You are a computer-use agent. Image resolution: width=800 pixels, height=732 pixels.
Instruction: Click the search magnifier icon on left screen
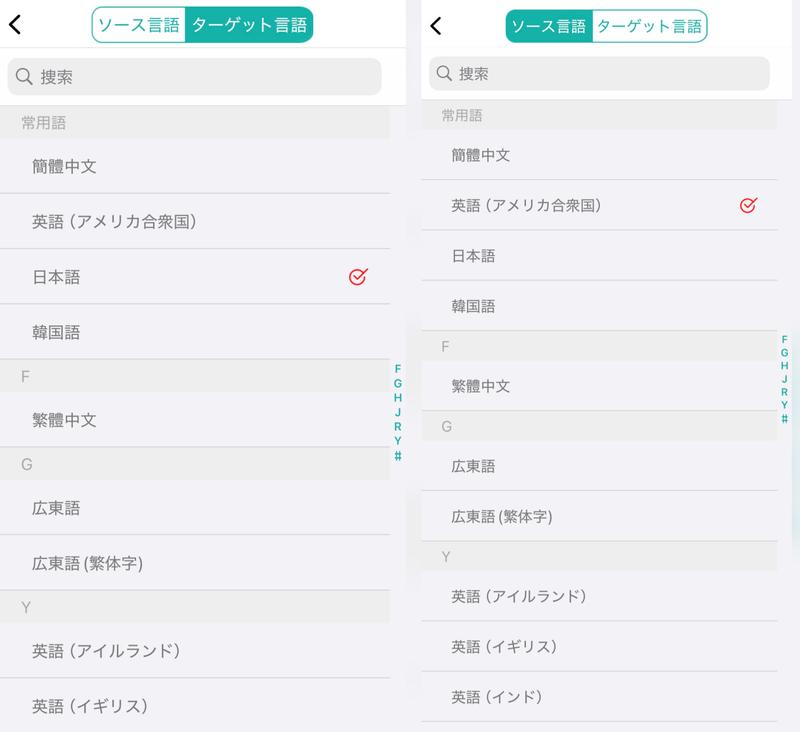pyautogui.click(x=25, y=76)
